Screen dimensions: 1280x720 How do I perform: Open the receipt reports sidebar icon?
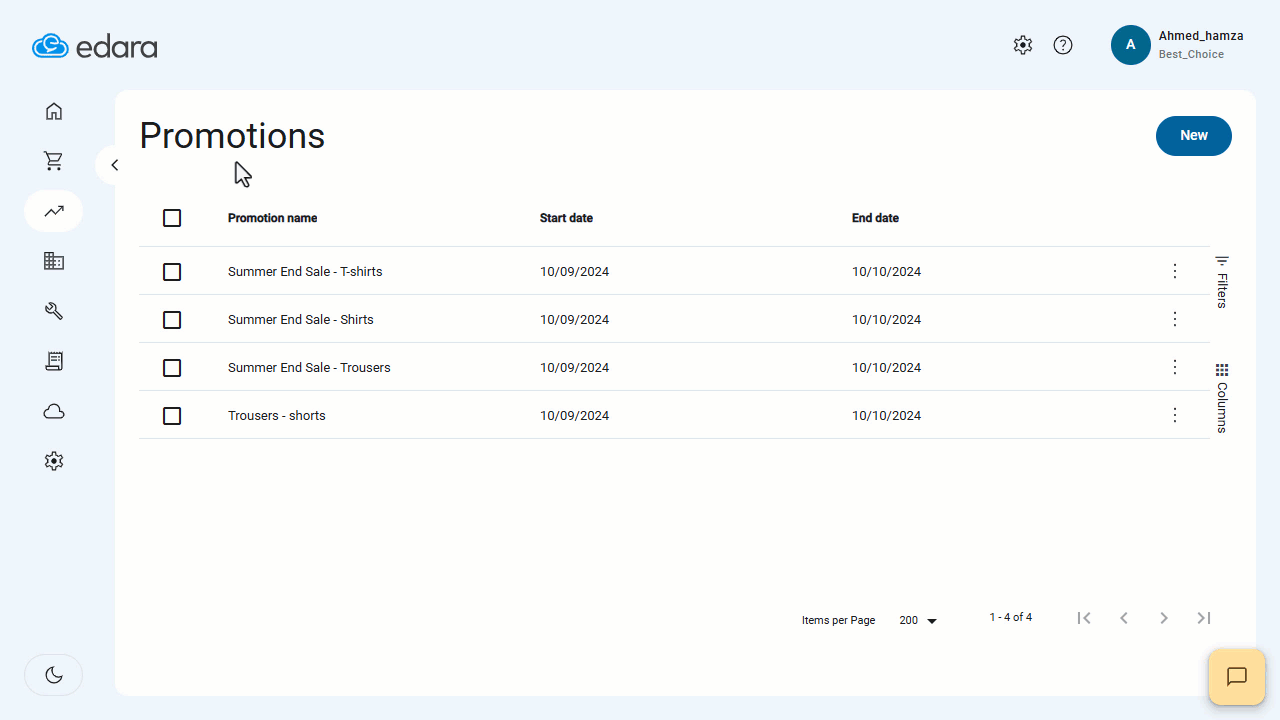coord(54,361)
